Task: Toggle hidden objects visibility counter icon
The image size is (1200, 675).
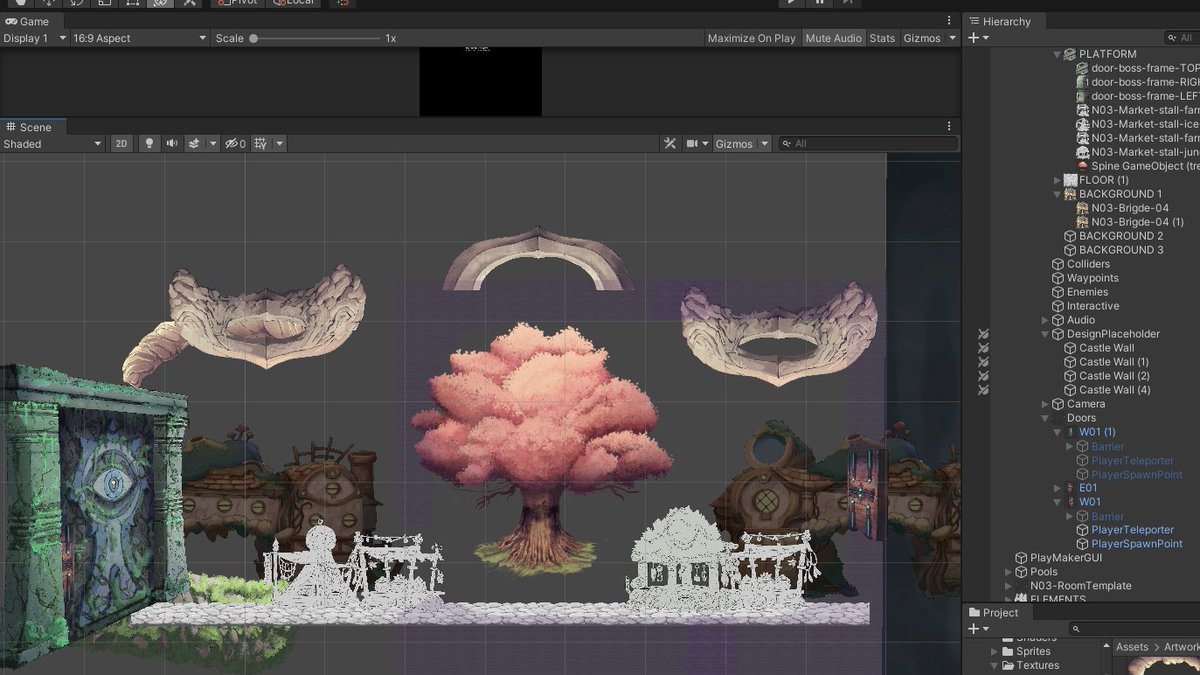Action: tap(235, 144)
